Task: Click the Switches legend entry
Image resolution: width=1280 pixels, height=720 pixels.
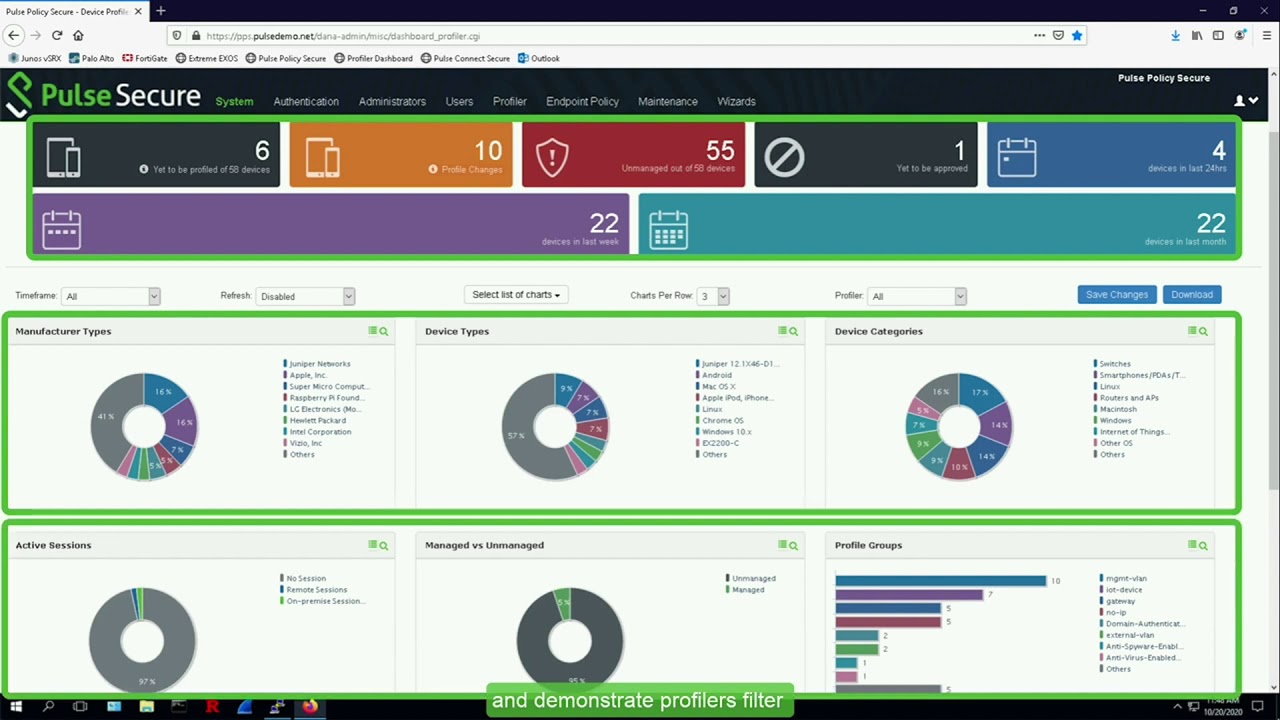Action: 1112,364
